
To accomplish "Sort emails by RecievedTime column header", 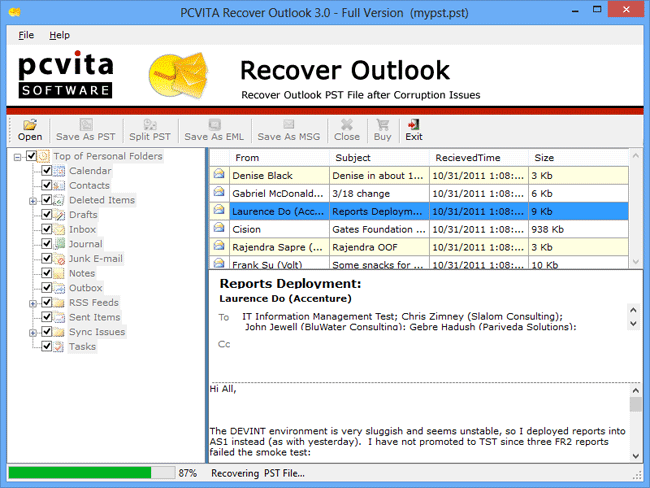I will pyautogui.click(x=479, y=158).
